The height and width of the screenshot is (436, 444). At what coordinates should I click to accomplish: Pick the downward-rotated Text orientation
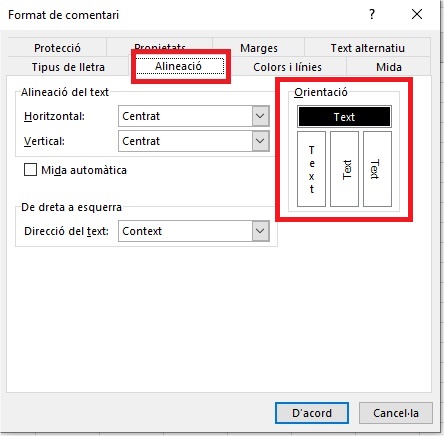(377, 169)
